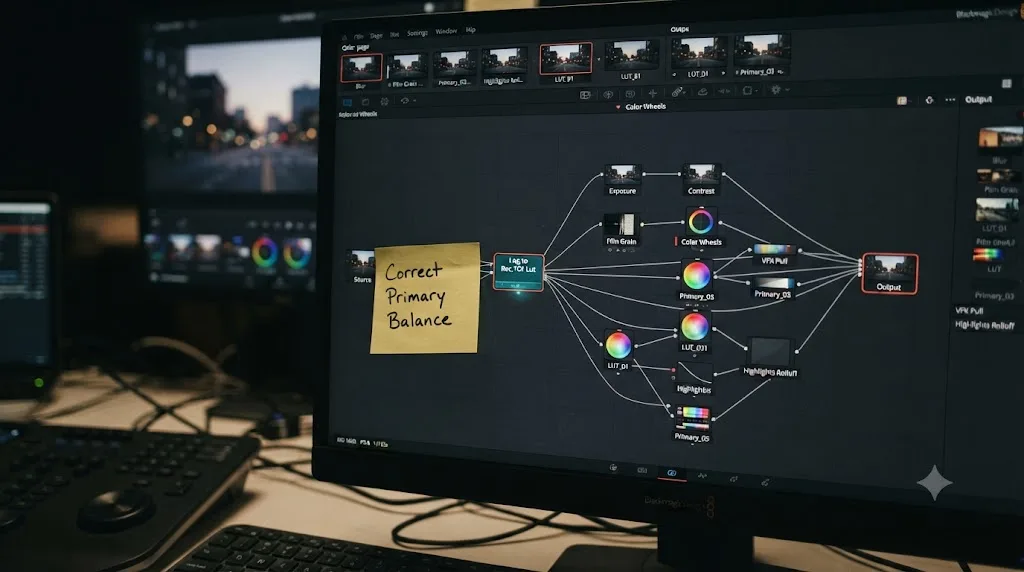Select the Highlights curve node
1024x572 pixels.
pos(694,379)
